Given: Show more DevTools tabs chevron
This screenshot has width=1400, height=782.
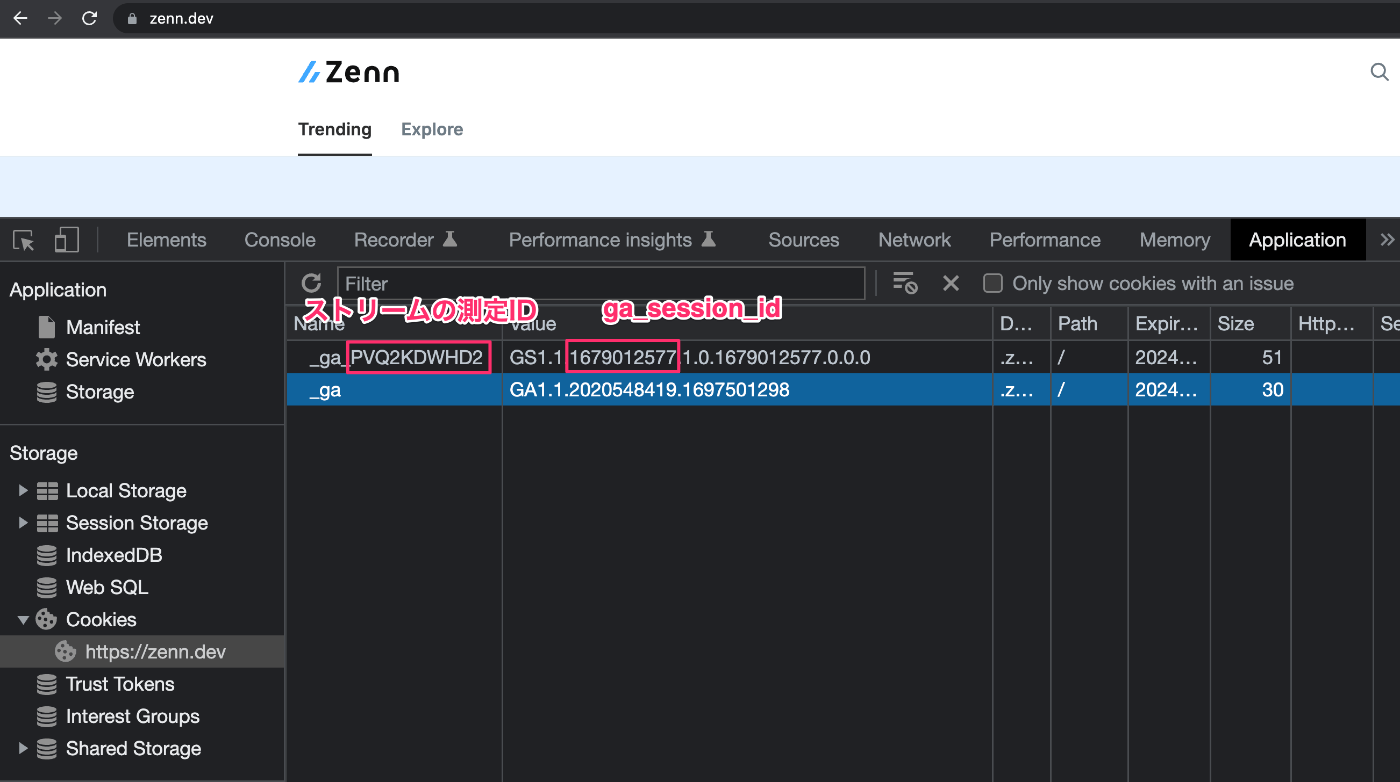Looking at the screenshot, I should coord(1386,240).
